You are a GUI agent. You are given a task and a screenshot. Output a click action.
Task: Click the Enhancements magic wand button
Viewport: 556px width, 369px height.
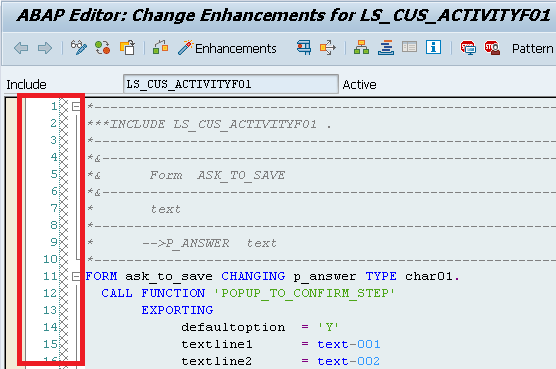point(227,48)
